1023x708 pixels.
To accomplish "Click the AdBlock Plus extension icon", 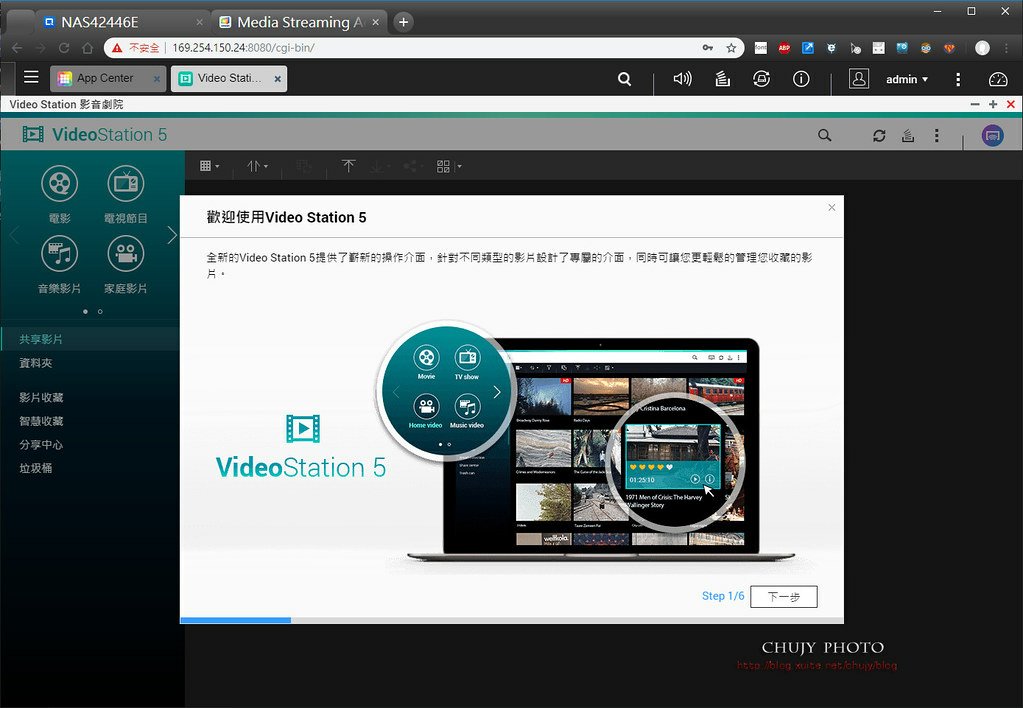I will coord(784,48).
